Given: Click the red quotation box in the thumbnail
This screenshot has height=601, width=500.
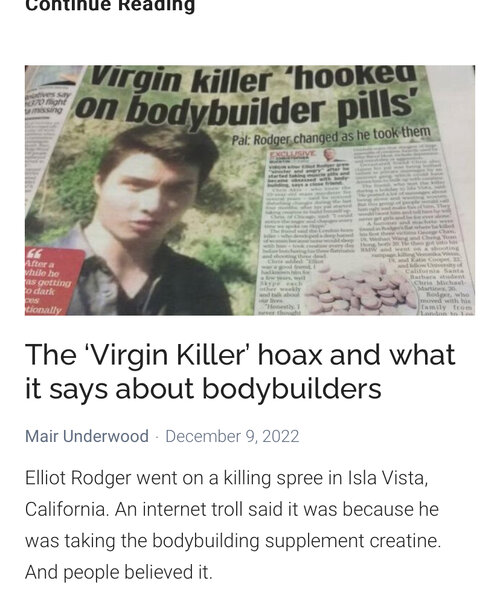Looking at the screenshot, I should pyautogui.click(x=54, y=281).
